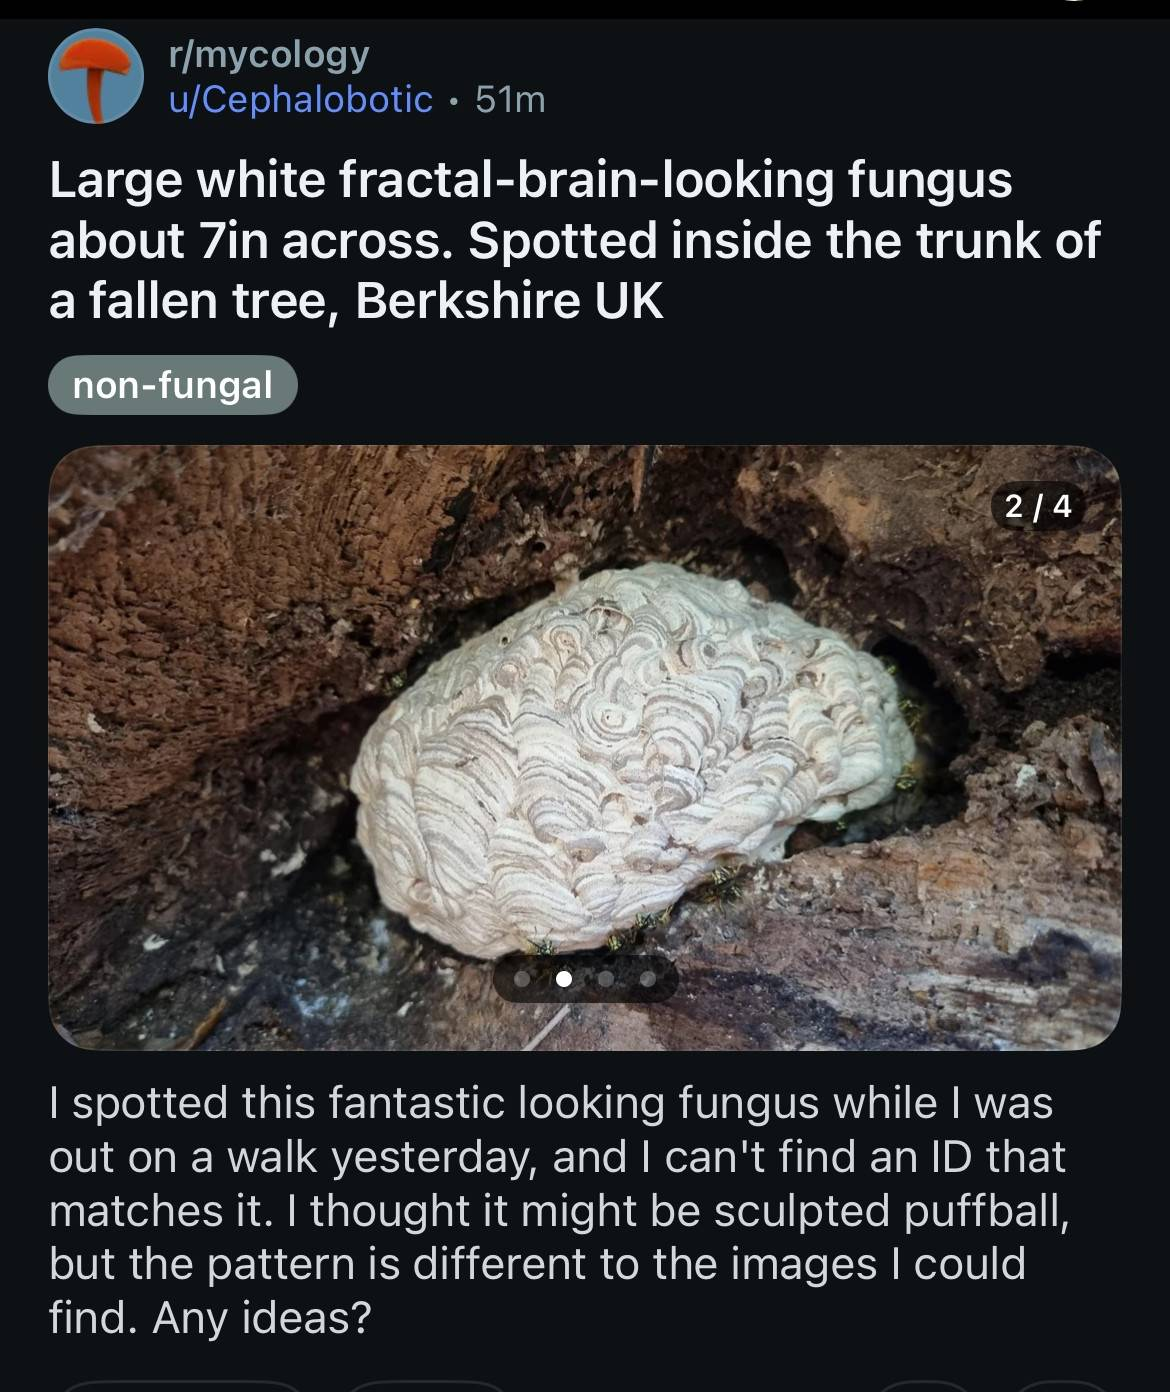
Task: Tap the post body text paragraph
Action: coord(558,1210)
